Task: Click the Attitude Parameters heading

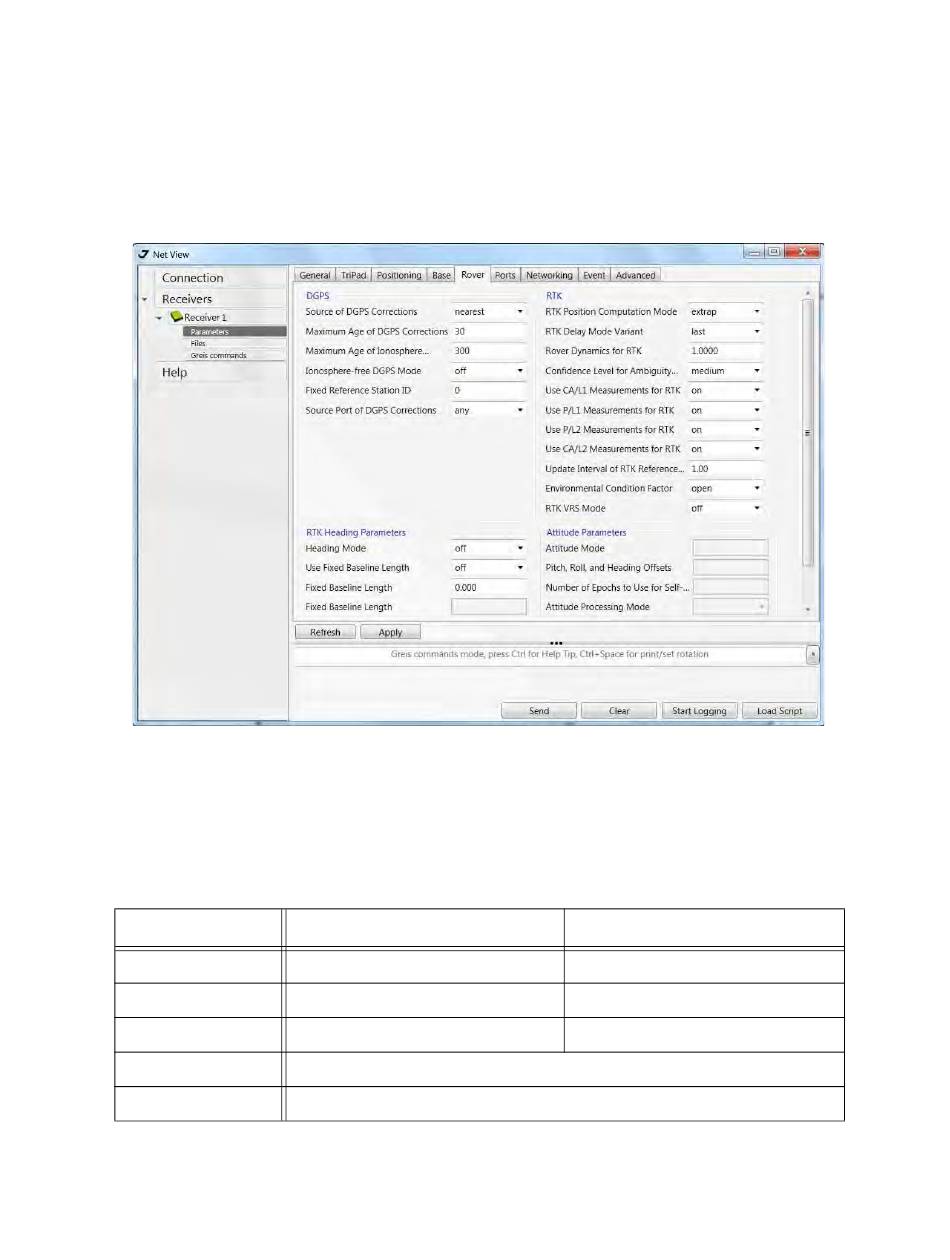Action: (x=584, y=533)
